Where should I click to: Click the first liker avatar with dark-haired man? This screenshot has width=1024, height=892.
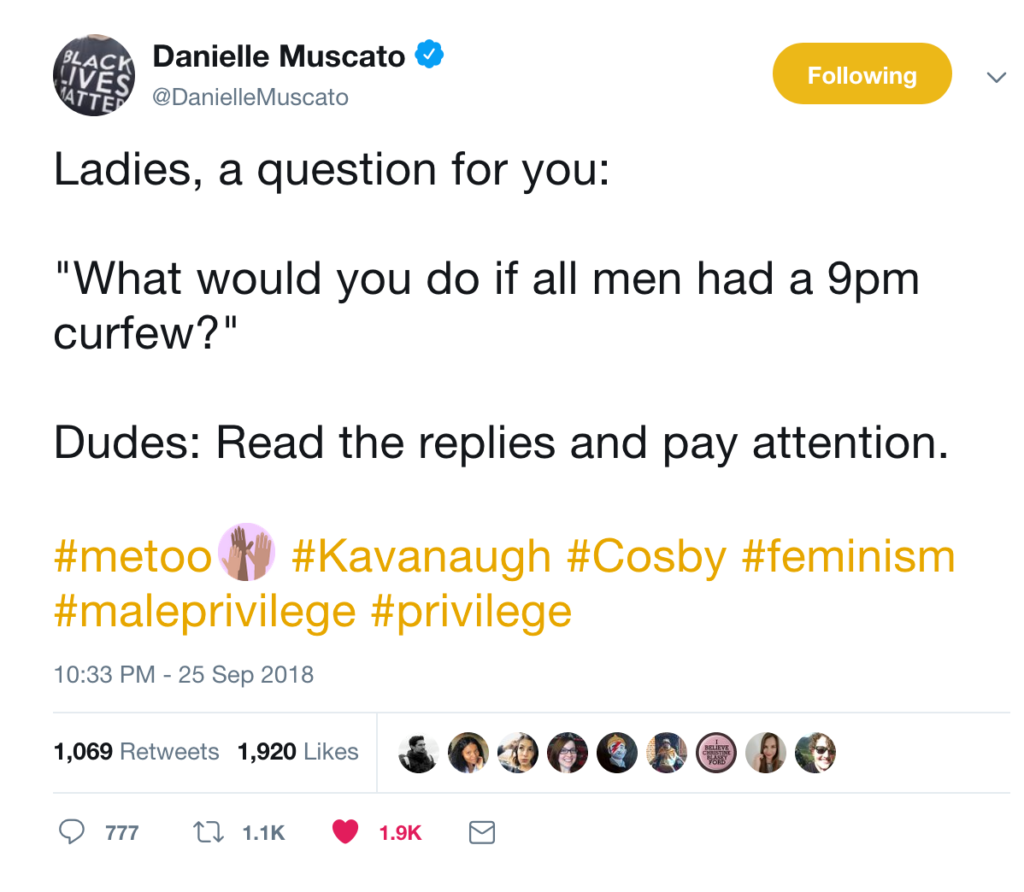point(419,753)
